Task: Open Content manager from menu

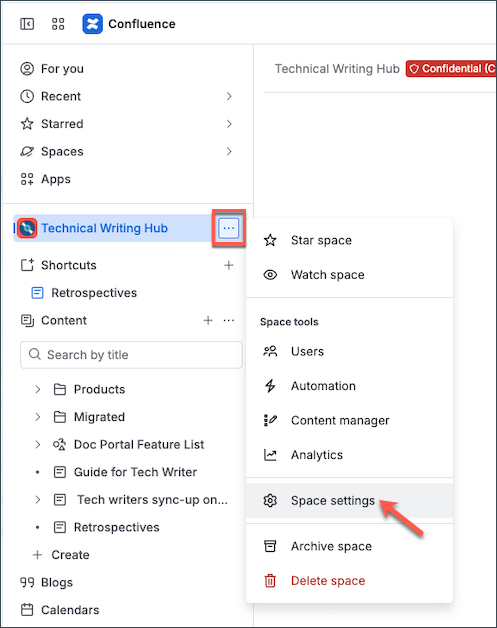Action: click(349, 420)
